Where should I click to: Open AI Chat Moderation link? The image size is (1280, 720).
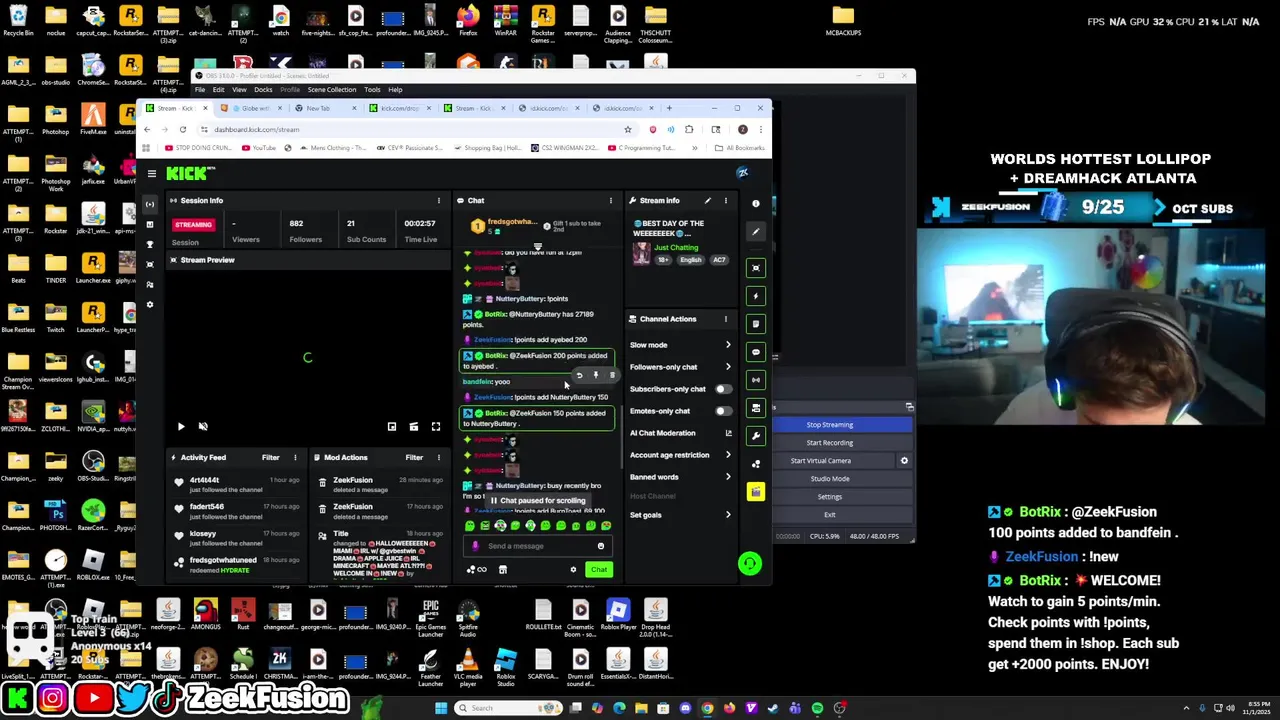click(x=680, y=433)
